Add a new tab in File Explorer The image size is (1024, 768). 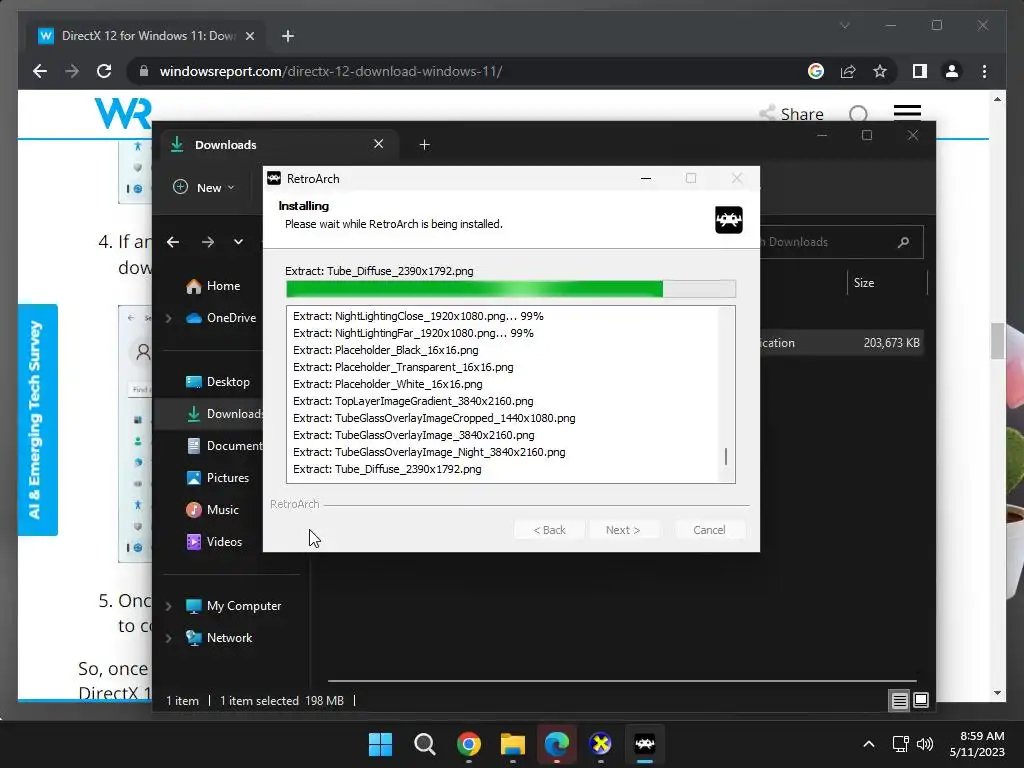coord(424,144)
